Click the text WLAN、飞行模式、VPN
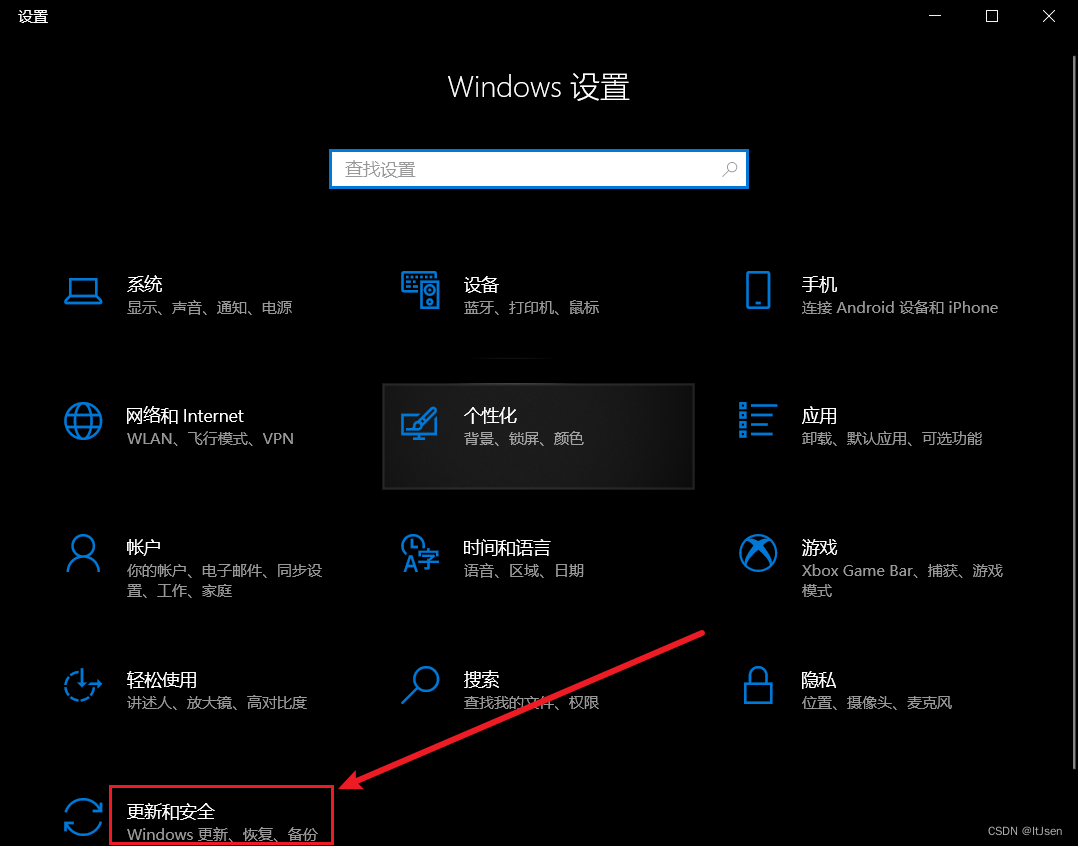Viewport: 1078px width, 846px height. point(210,438)
